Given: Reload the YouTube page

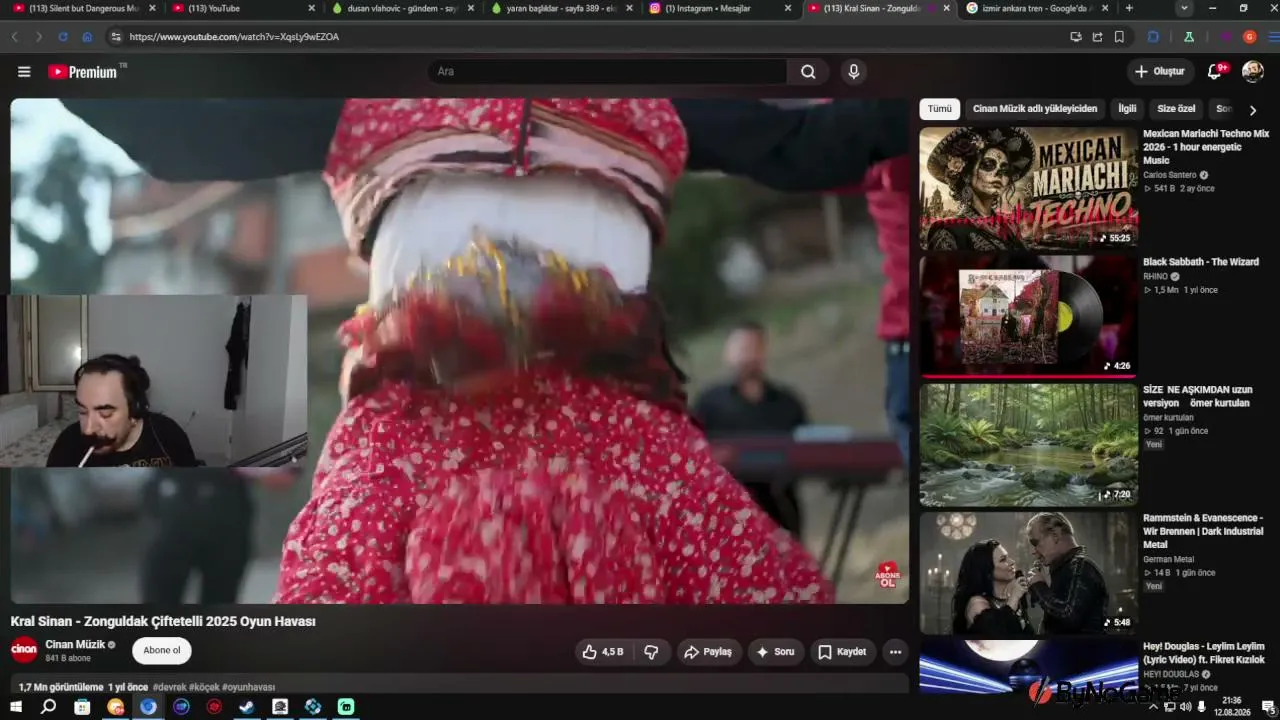Looking at the screenshot, I should [x=63, y=37].
